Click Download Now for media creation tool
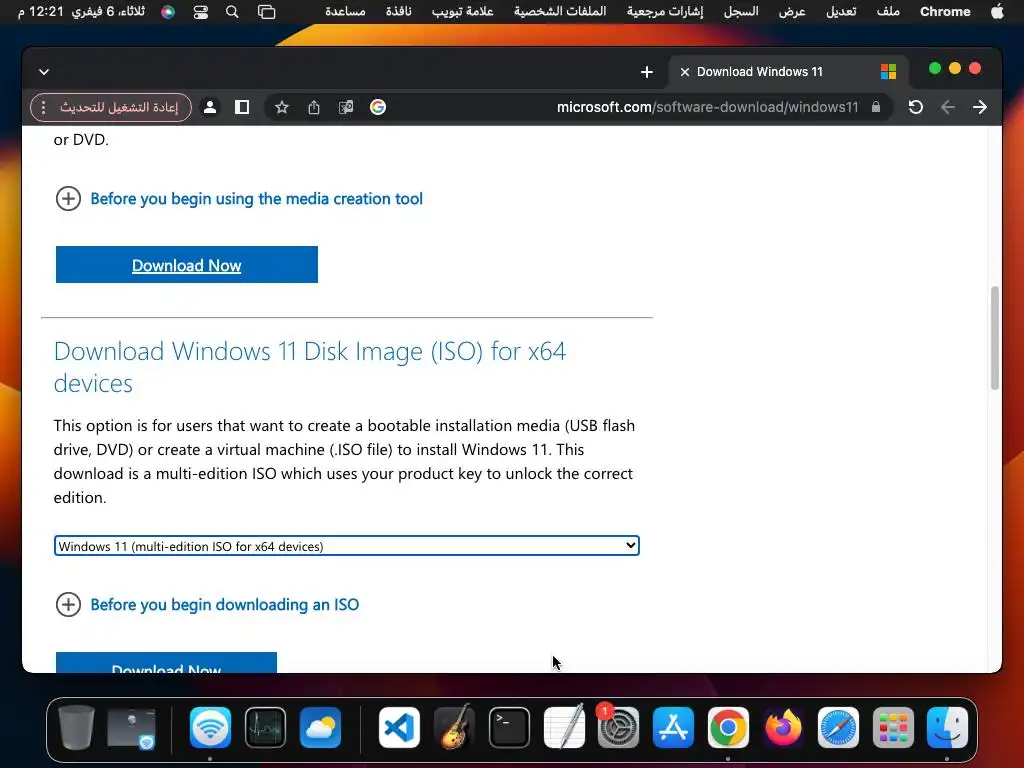 tap(187, 264)
